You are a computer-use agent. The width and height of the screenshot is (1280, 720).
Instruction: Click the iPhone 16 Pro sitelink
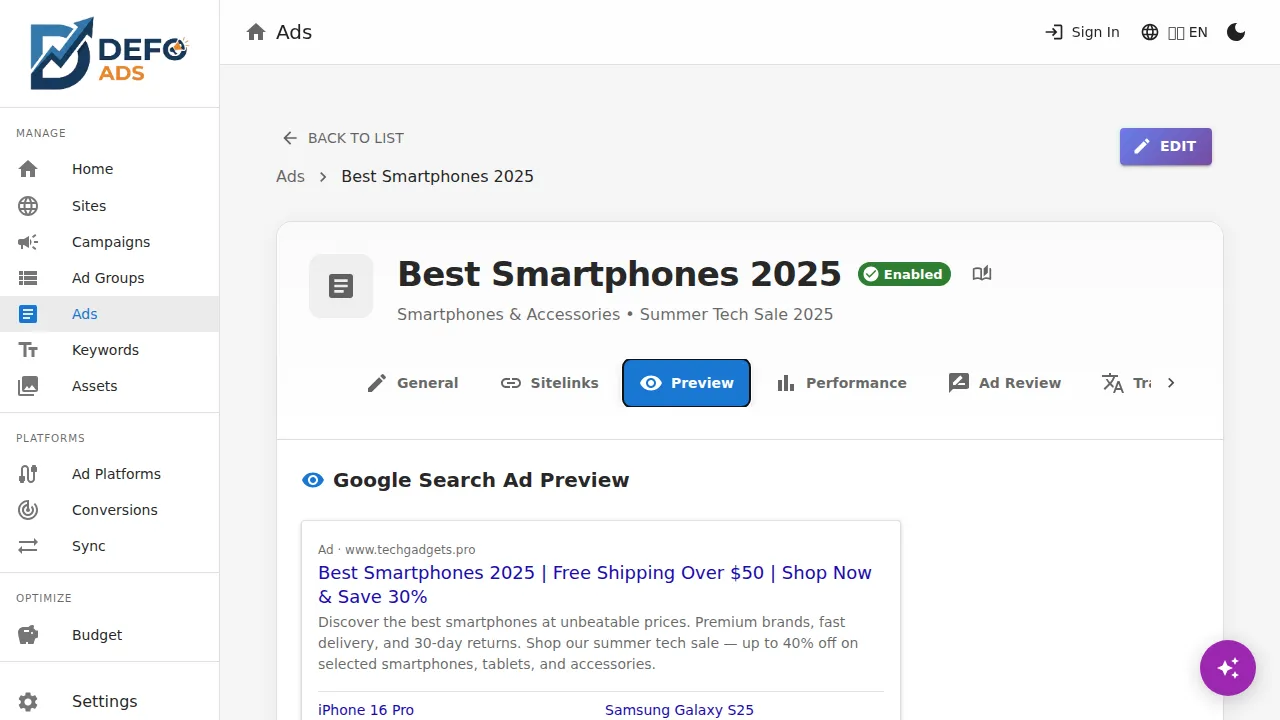coord(366,710)
